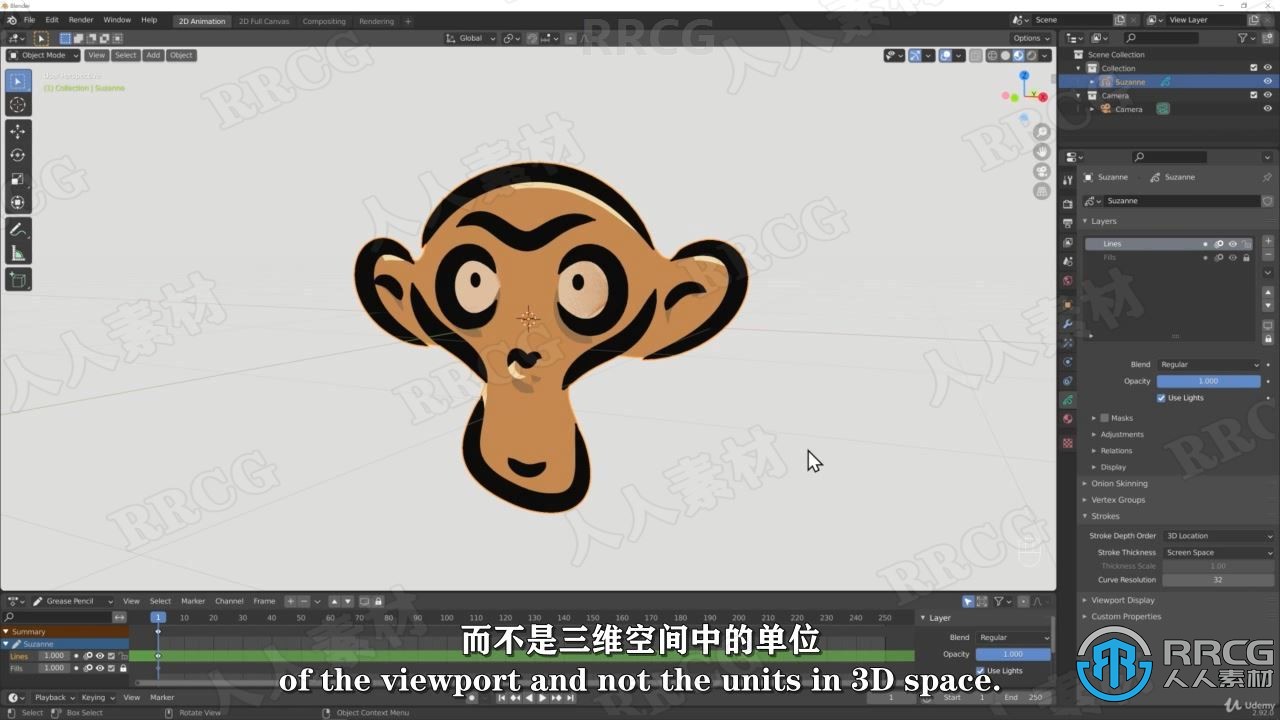
Task: Uncheck Use Lights in dopesheet Layer panel
Action: point(980,671)
